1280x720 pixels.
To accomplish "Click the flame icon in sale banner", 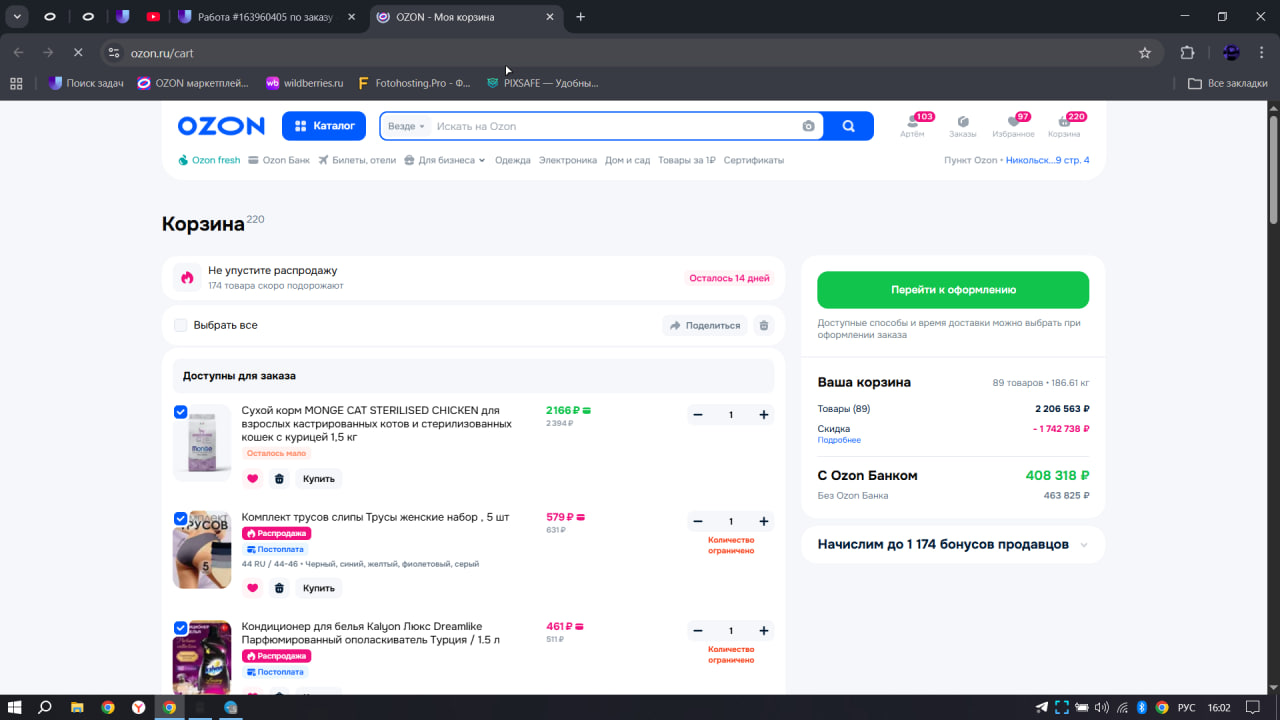I will coord(187,277).
